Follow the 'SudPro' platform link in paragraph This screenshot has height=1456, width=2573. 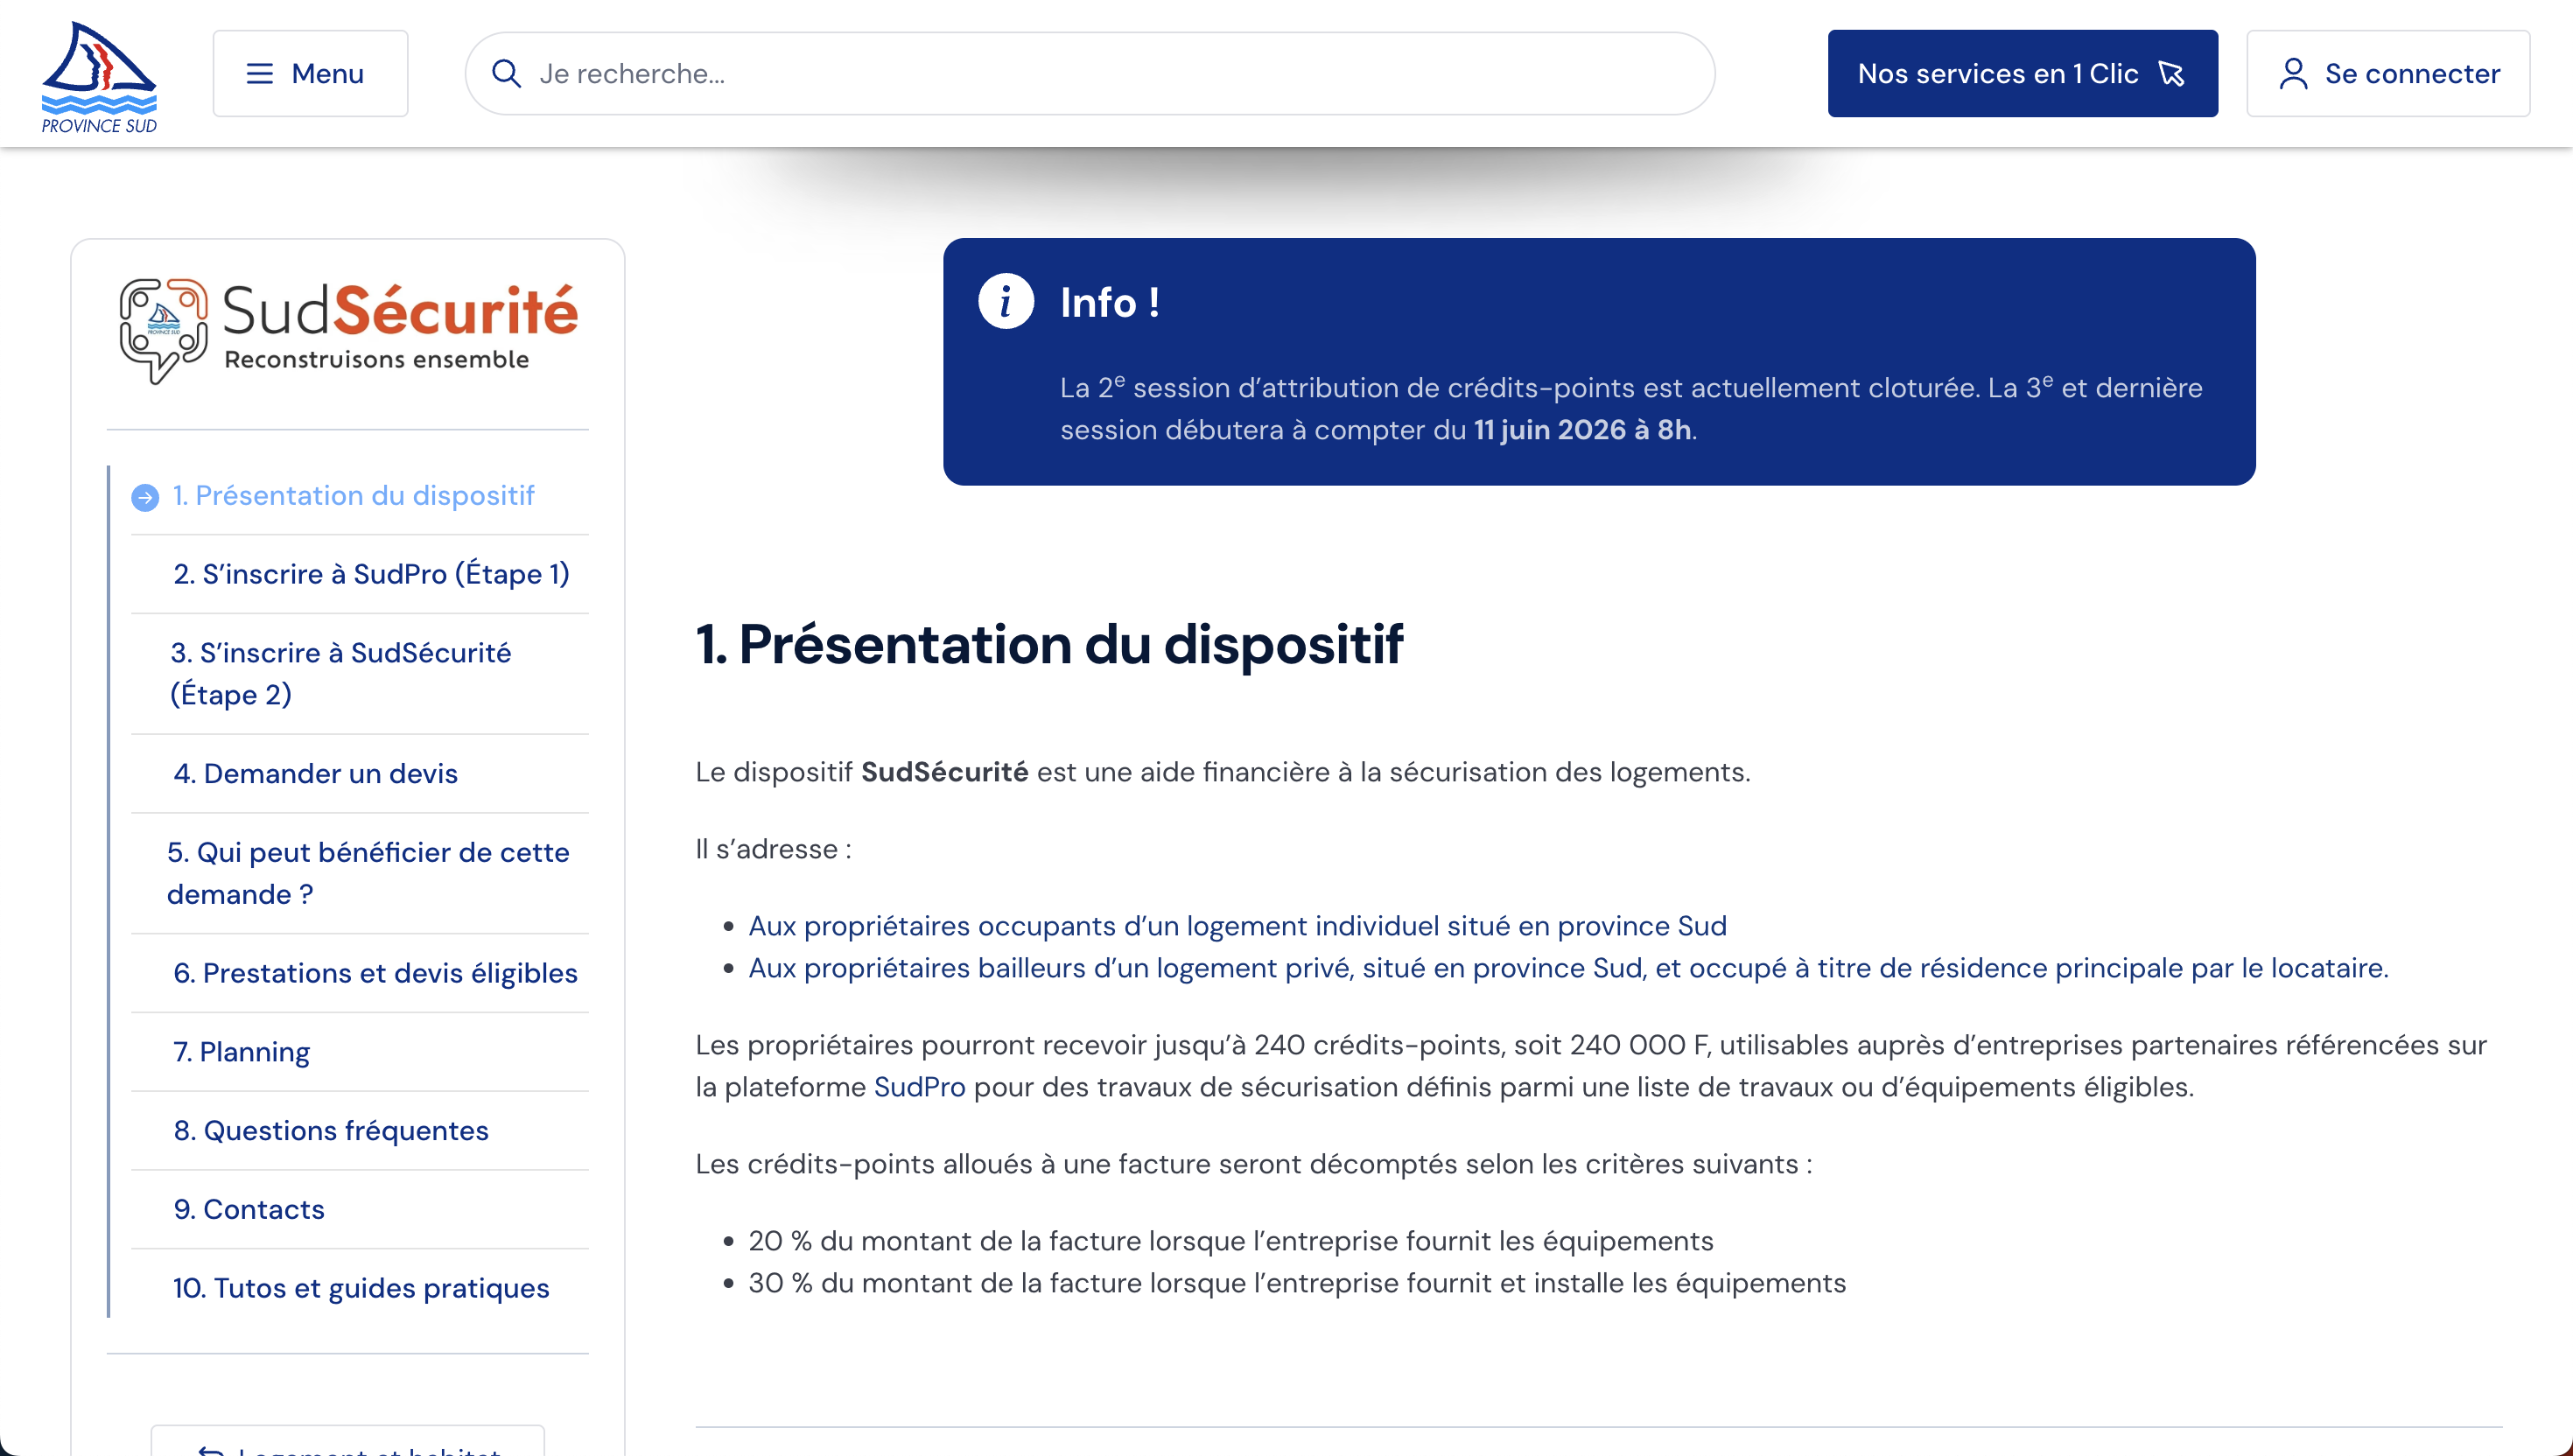tap(919, 1087)
